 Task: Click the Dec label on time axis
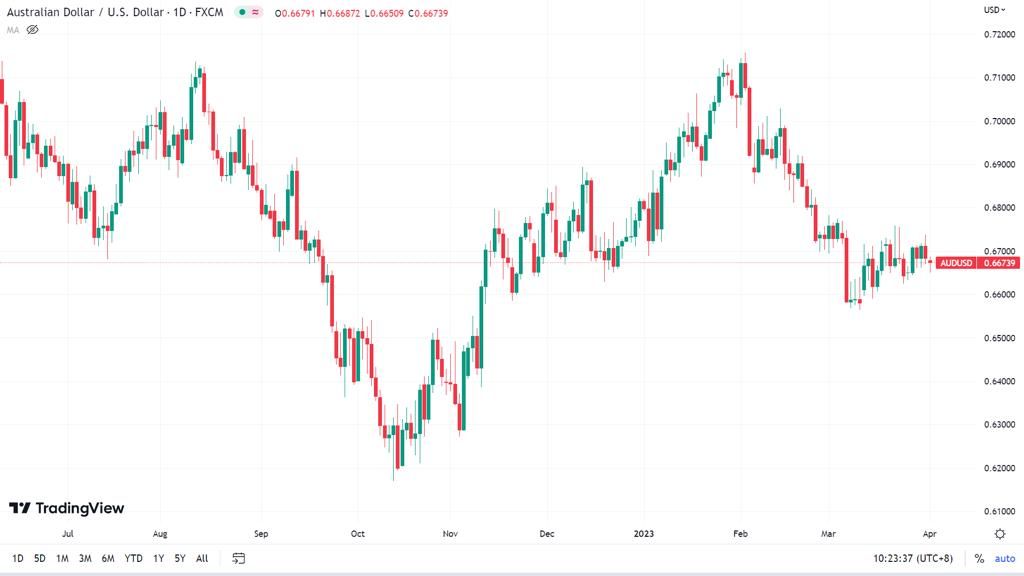[547, 534]
